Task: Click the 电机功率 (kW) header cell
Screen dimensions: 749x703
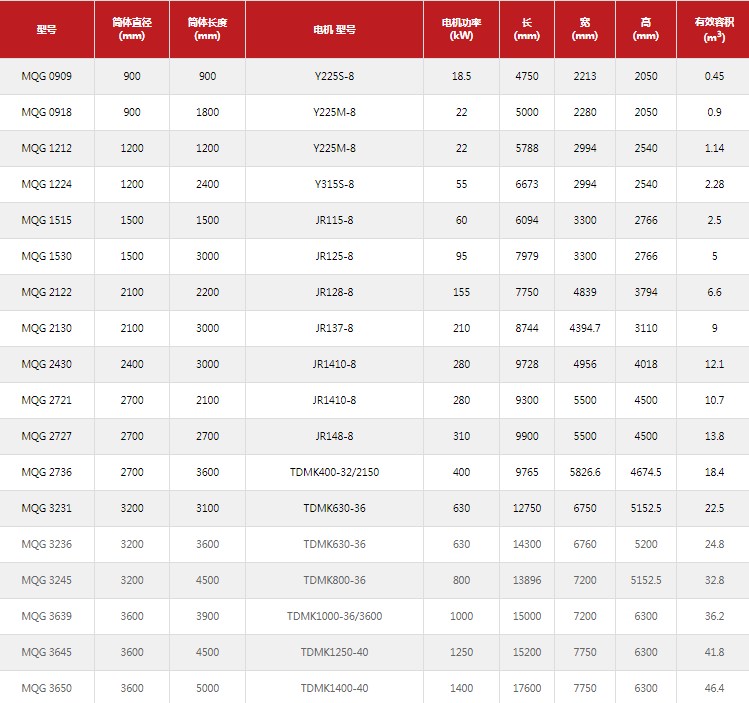Action: (x=461, y=29)
